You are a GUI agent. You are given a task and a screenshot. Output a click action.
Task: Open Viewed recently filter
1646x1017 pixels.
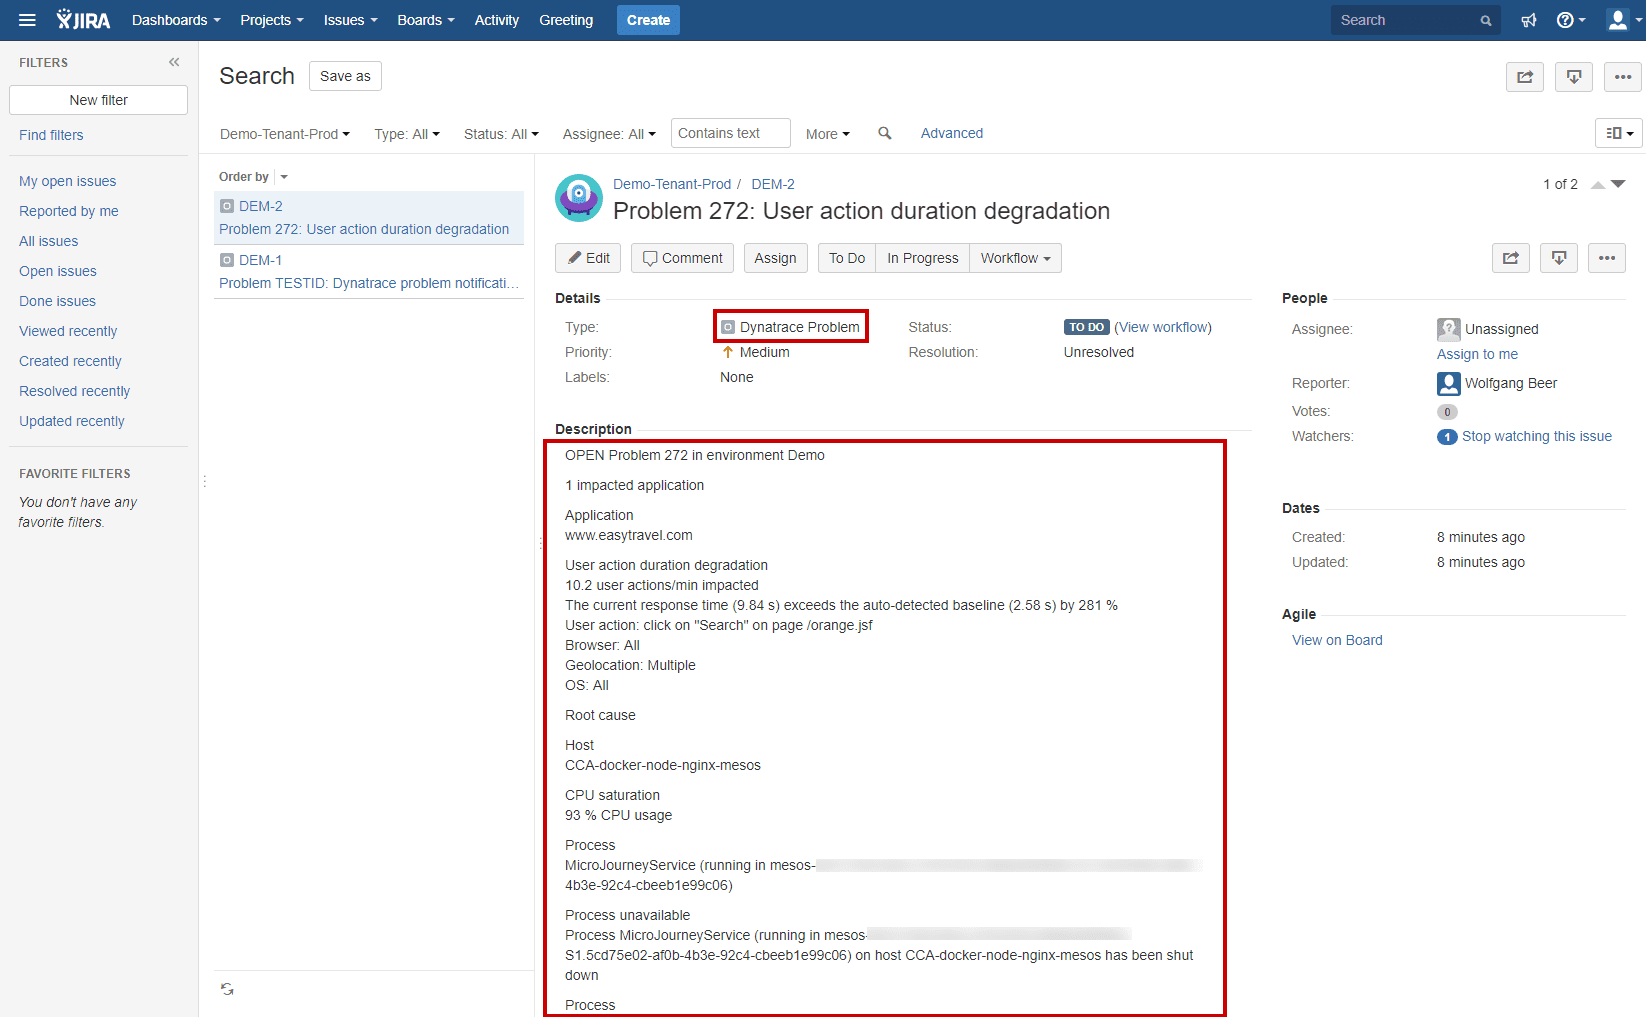[x=68, y=331]
